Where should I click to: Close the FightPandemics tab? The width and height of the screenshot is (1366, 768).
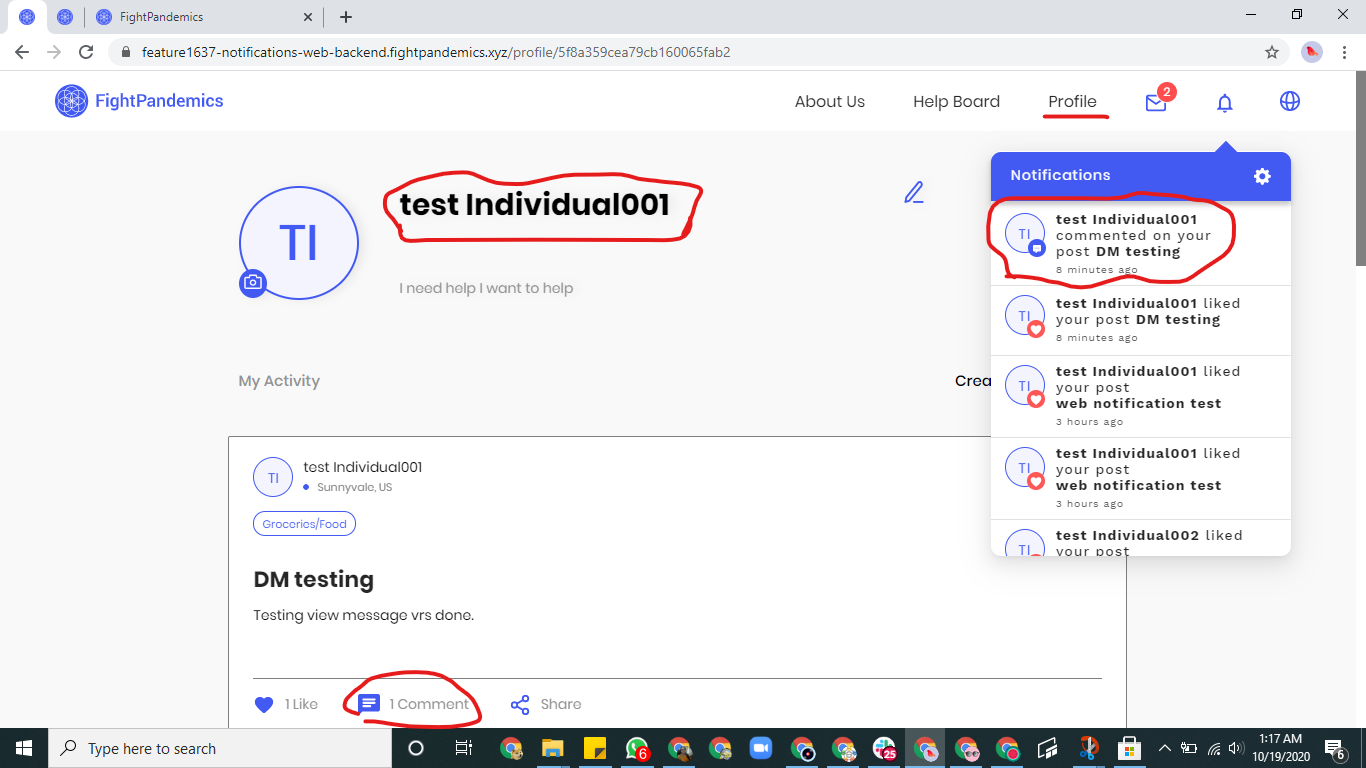tap(308, 17)
